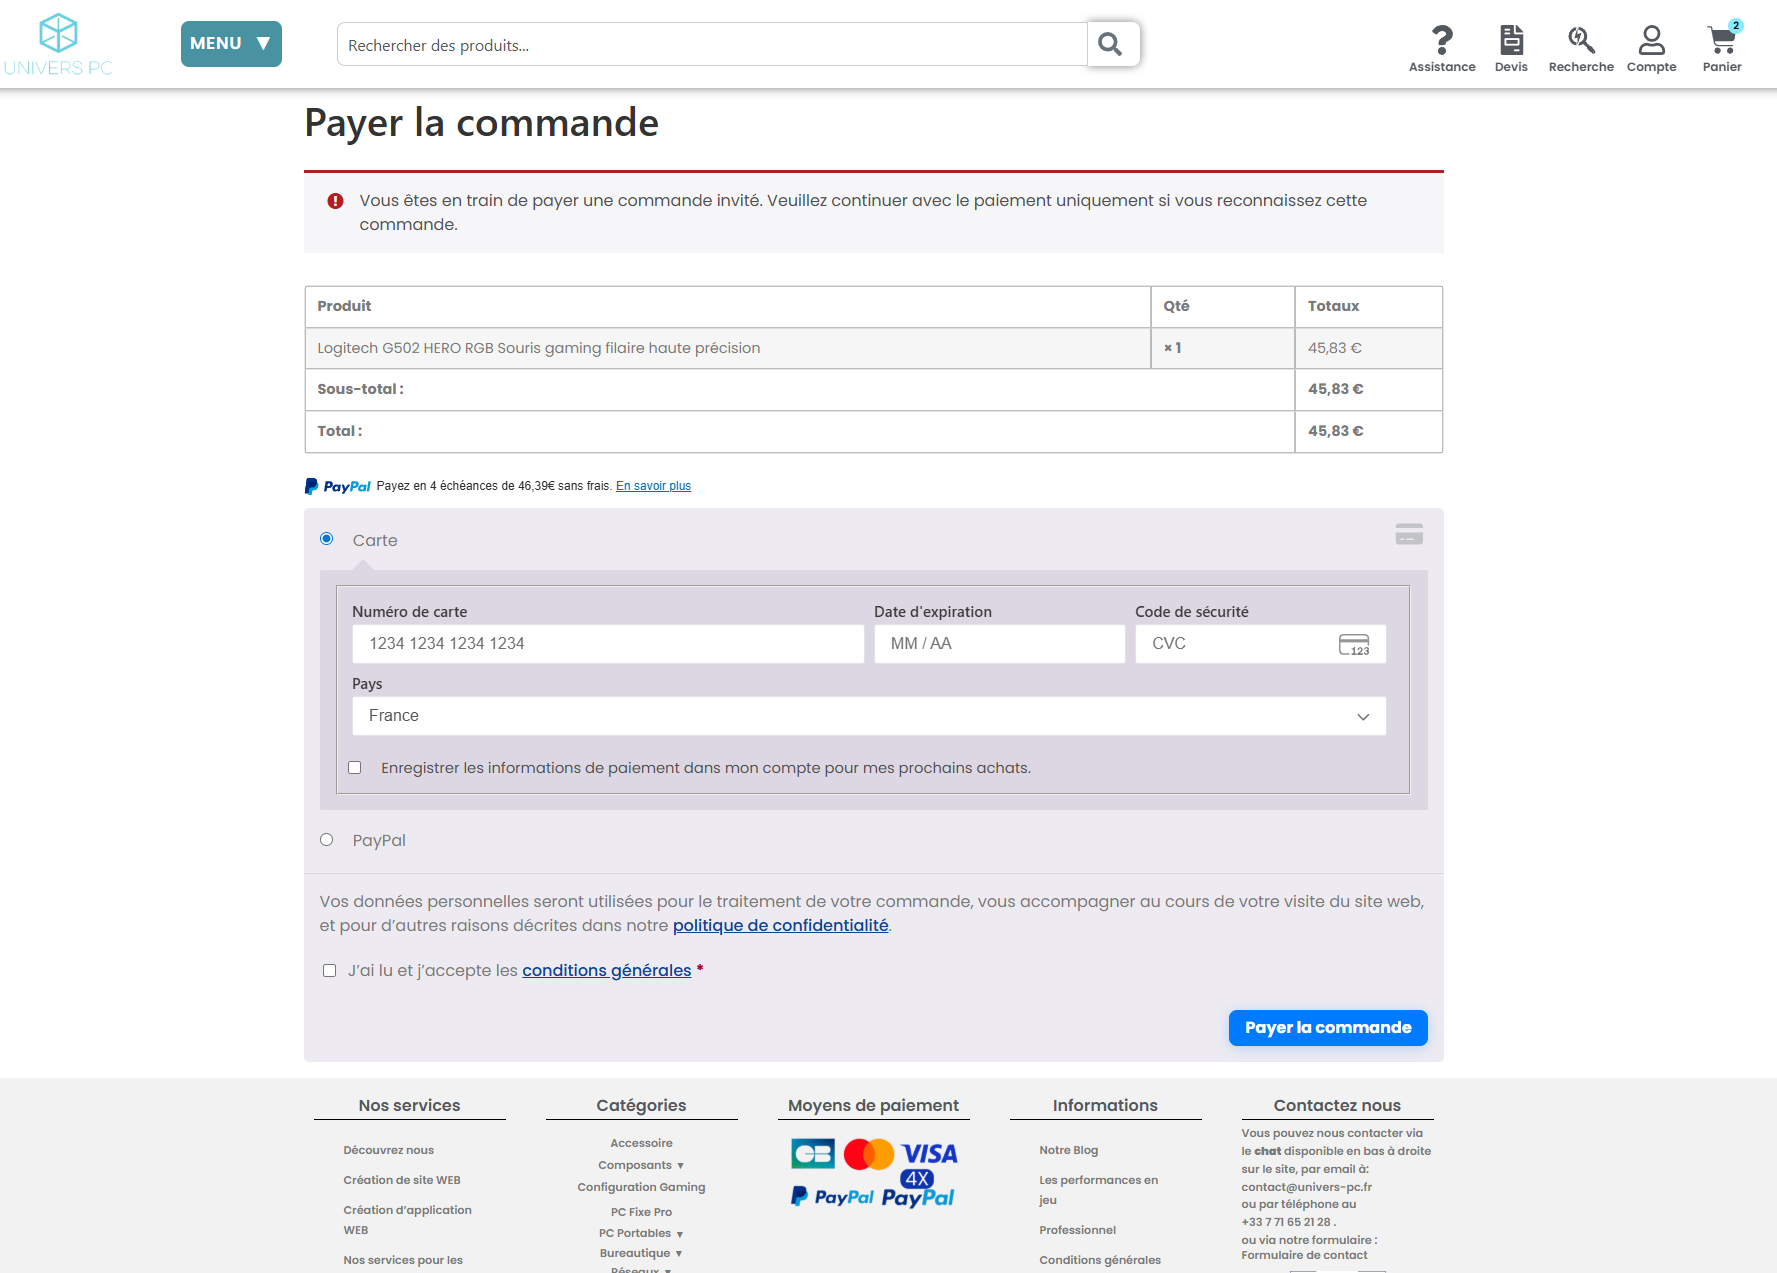Click the Univers PC logo
1777x1273 pixels.
60,43
